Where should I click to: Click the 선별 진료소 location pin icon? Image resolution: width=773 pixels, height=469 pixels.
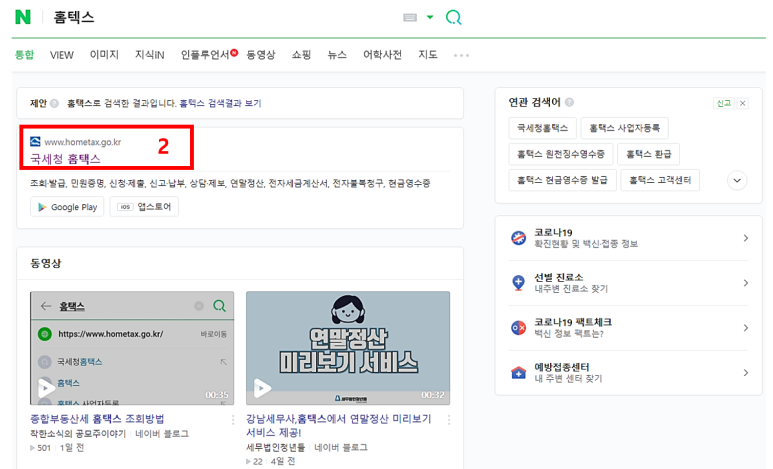click(518, 283)
